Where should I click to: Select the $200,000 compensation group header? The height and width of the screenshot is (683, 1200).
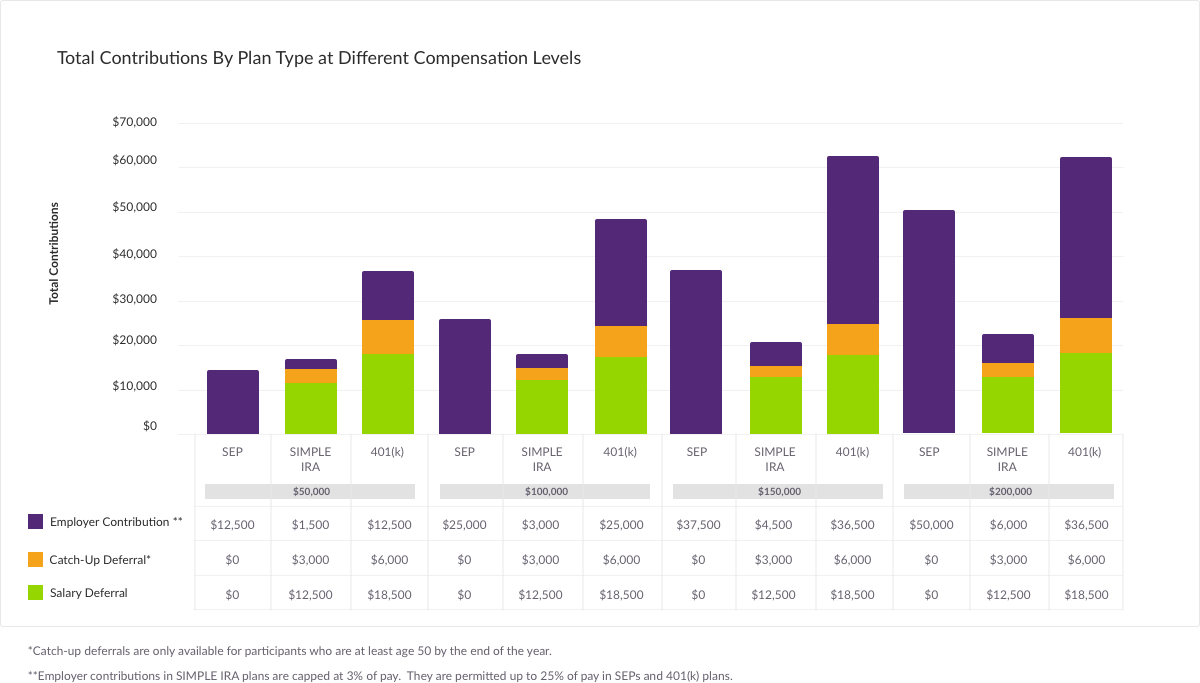1009,492
